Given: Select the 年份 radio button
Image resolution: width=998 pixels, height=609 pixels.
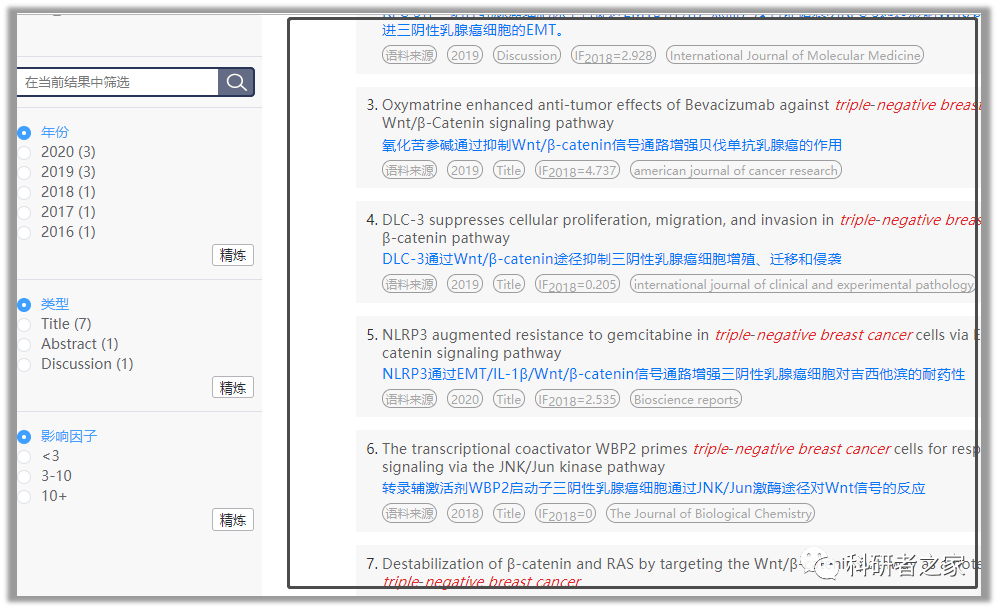Looking at the screenshot, I should (24, 132).
